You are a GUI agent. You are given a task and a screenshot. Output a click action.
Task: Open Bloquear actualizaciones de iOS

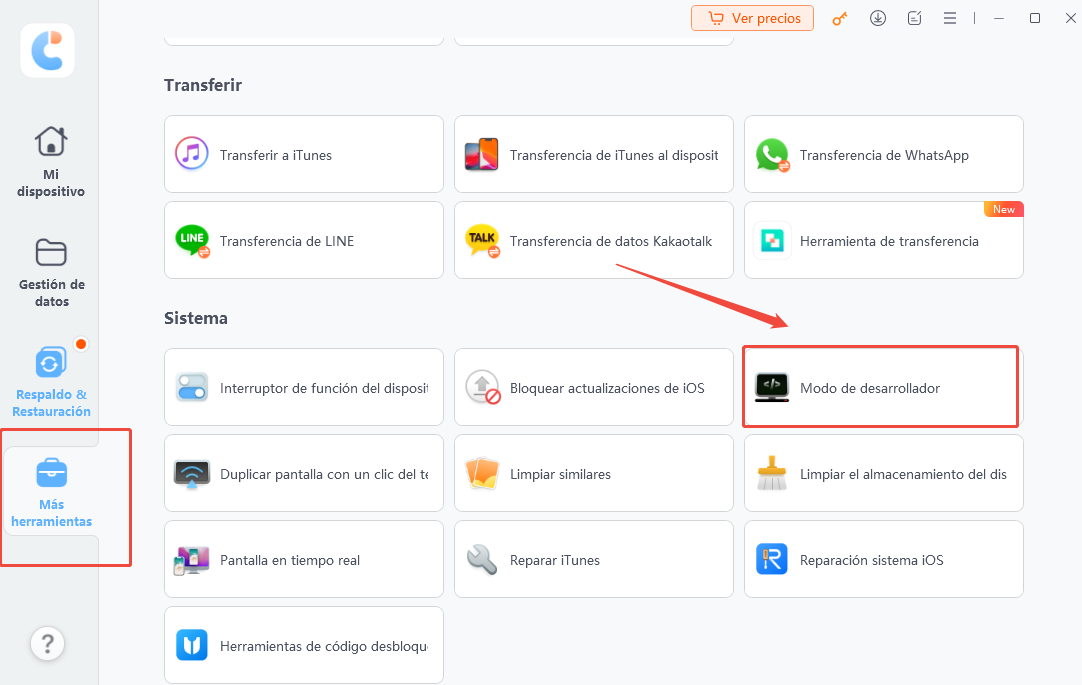click(x=593, y=387)
